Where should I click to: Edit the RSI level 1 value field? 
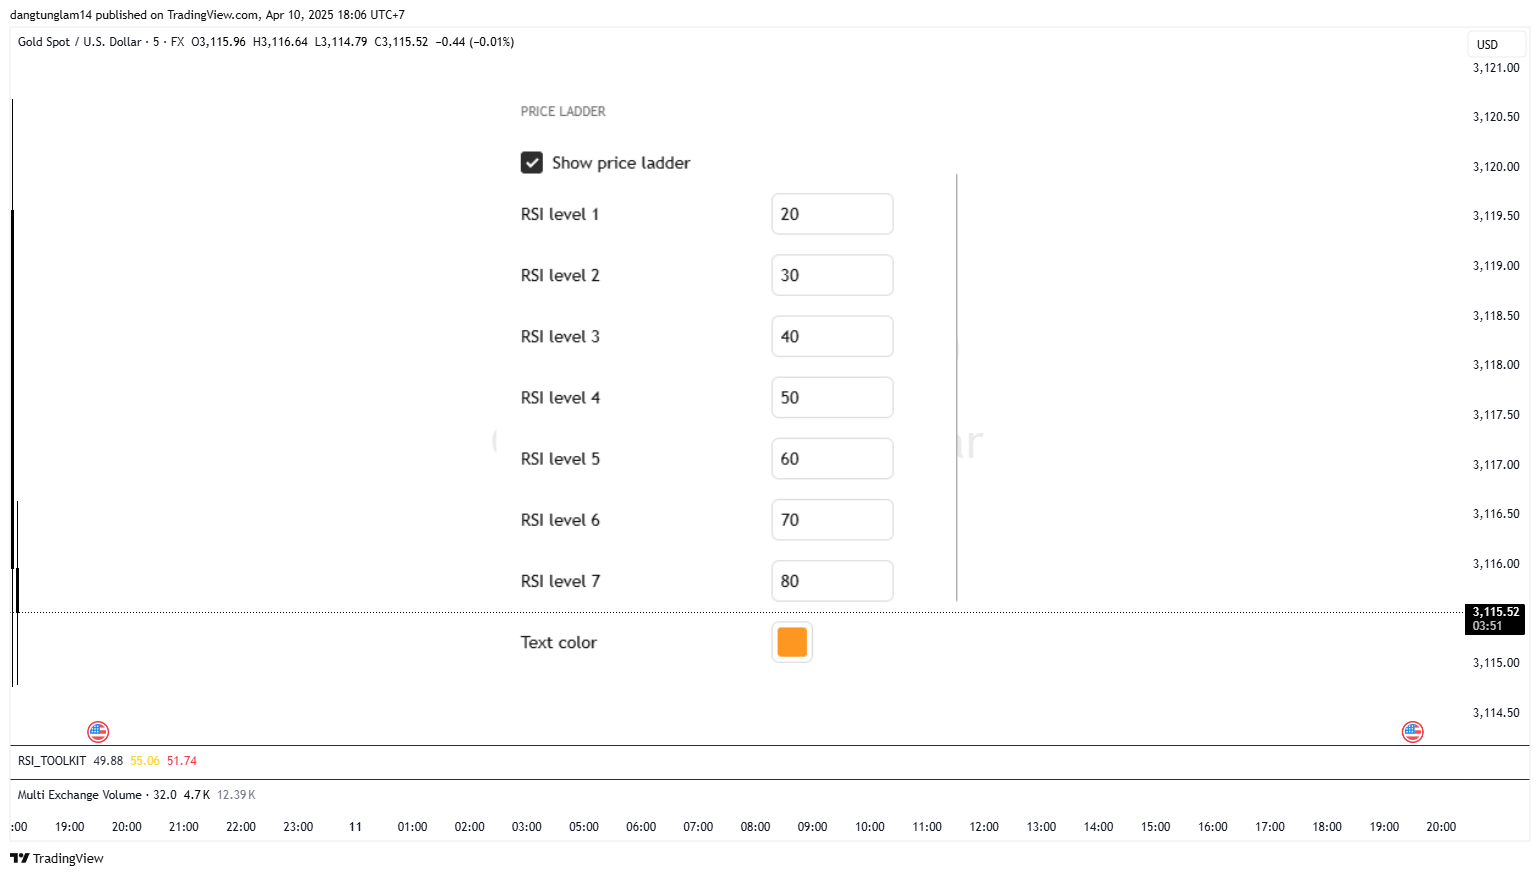(832, 214)
